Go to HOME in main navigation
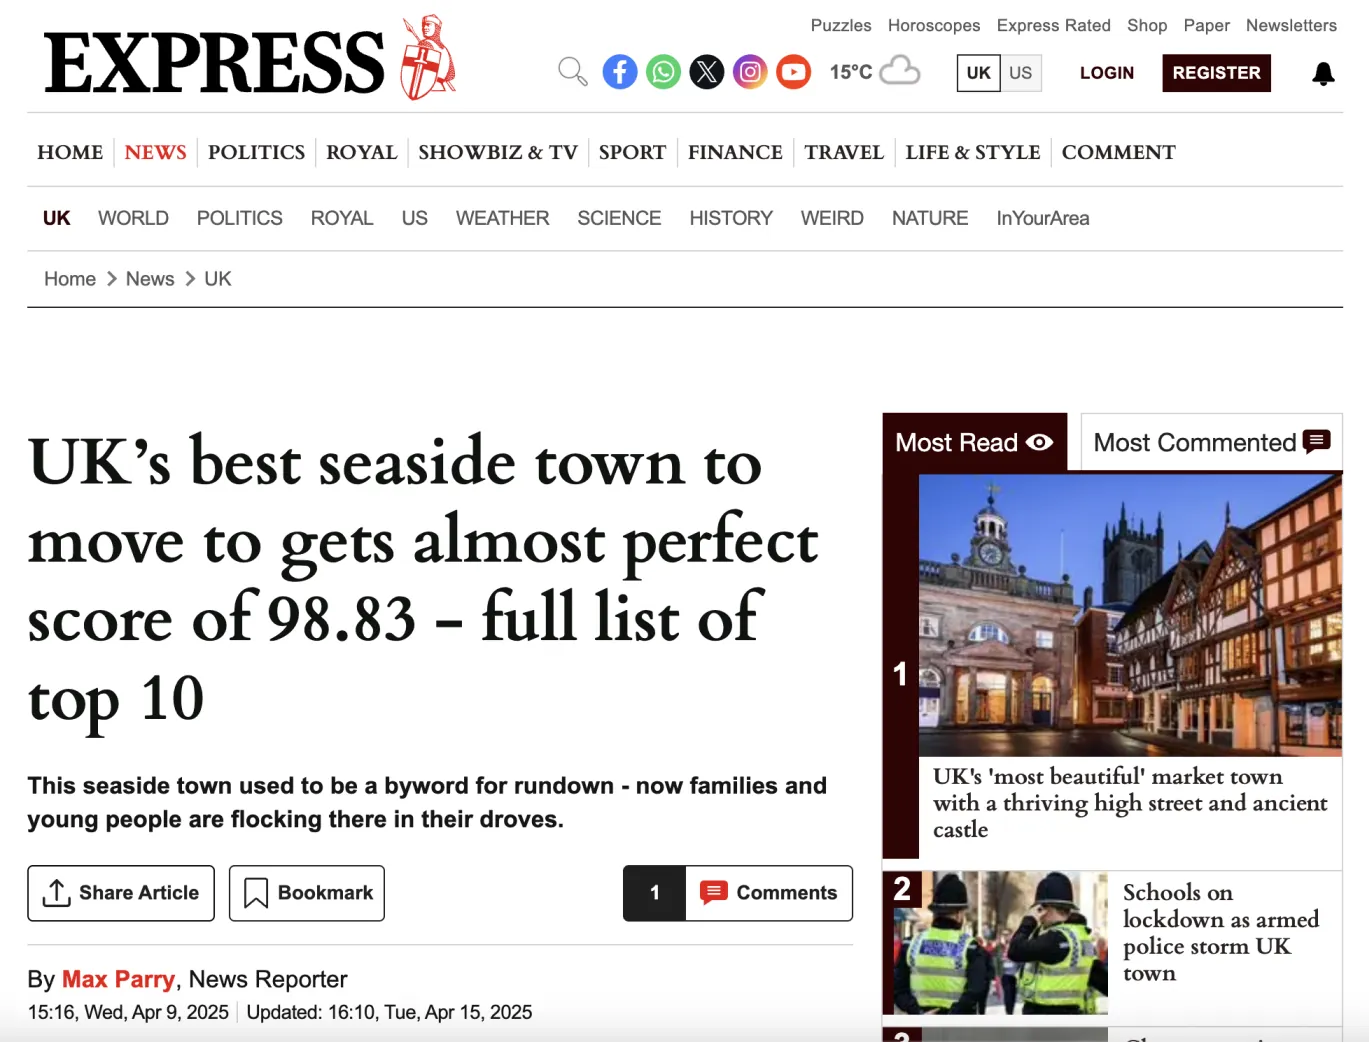This screenshot has height=1042, width=1369. pos(70,152)
